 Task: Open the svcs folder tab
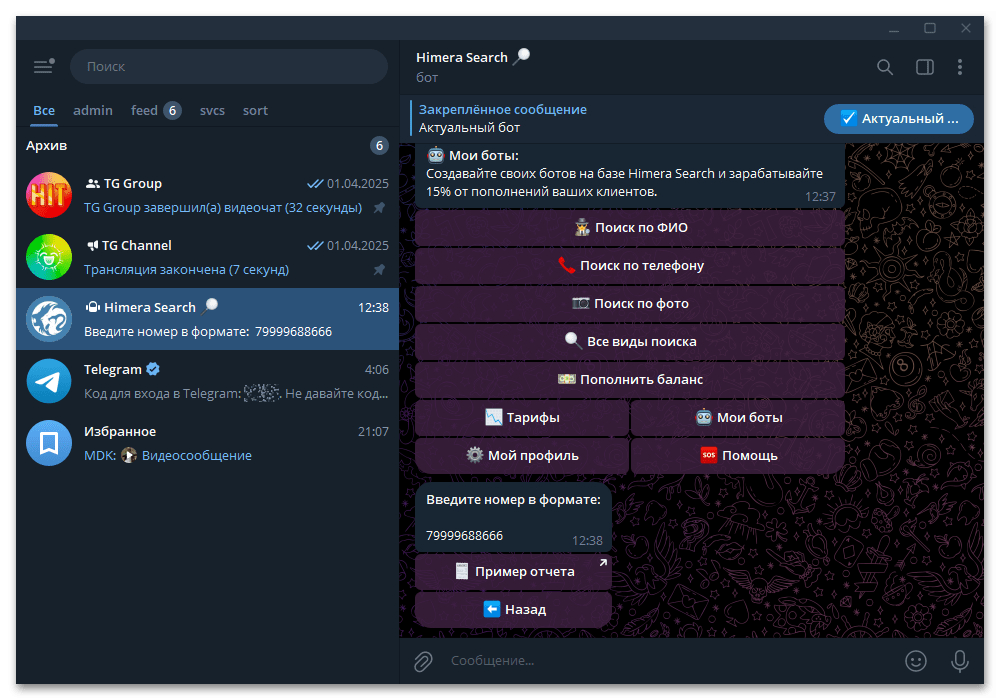pyautogui.click(x=212, y=110)
